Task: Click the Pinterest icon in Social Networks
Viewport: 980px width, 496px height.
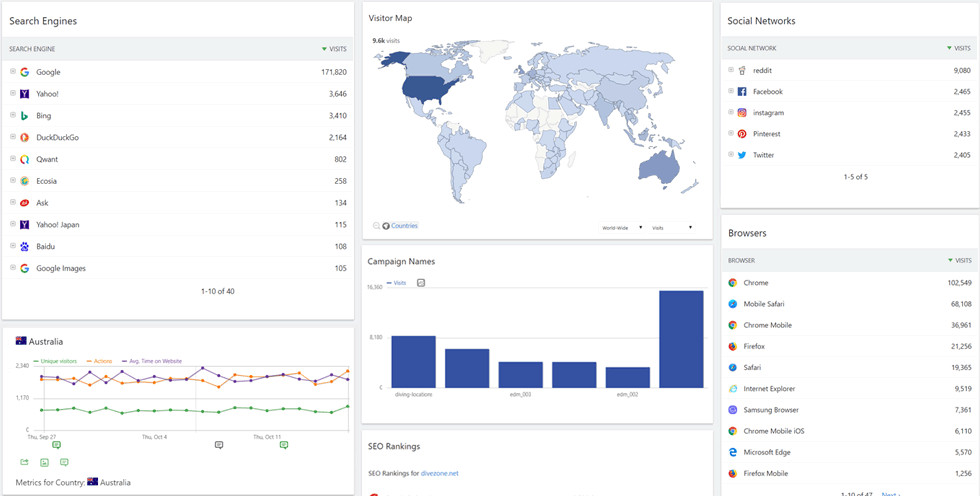Action: (742, 134)
